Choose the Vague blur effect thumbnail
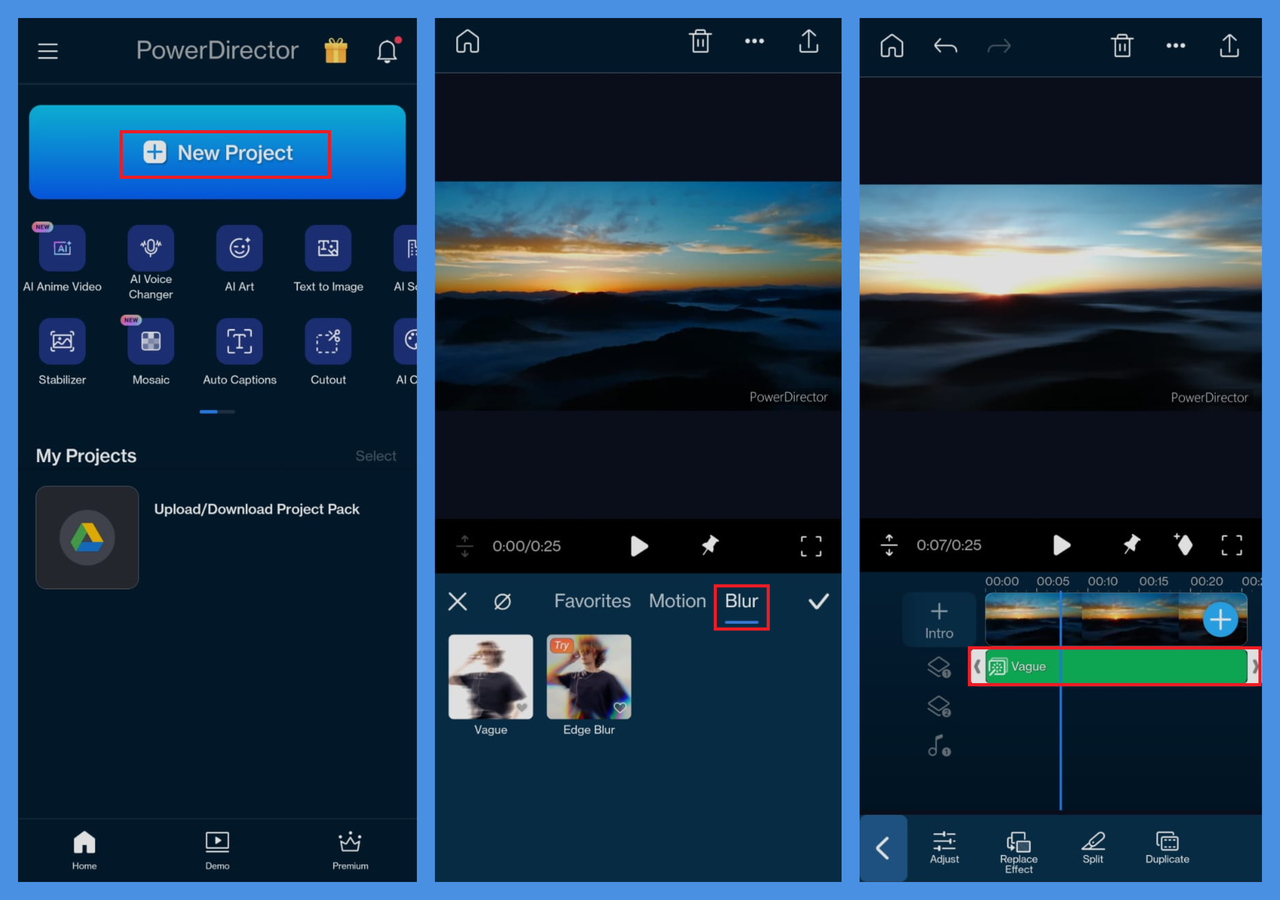The width and height of the screenshot is (1280, 900). (x=490, y=677)
